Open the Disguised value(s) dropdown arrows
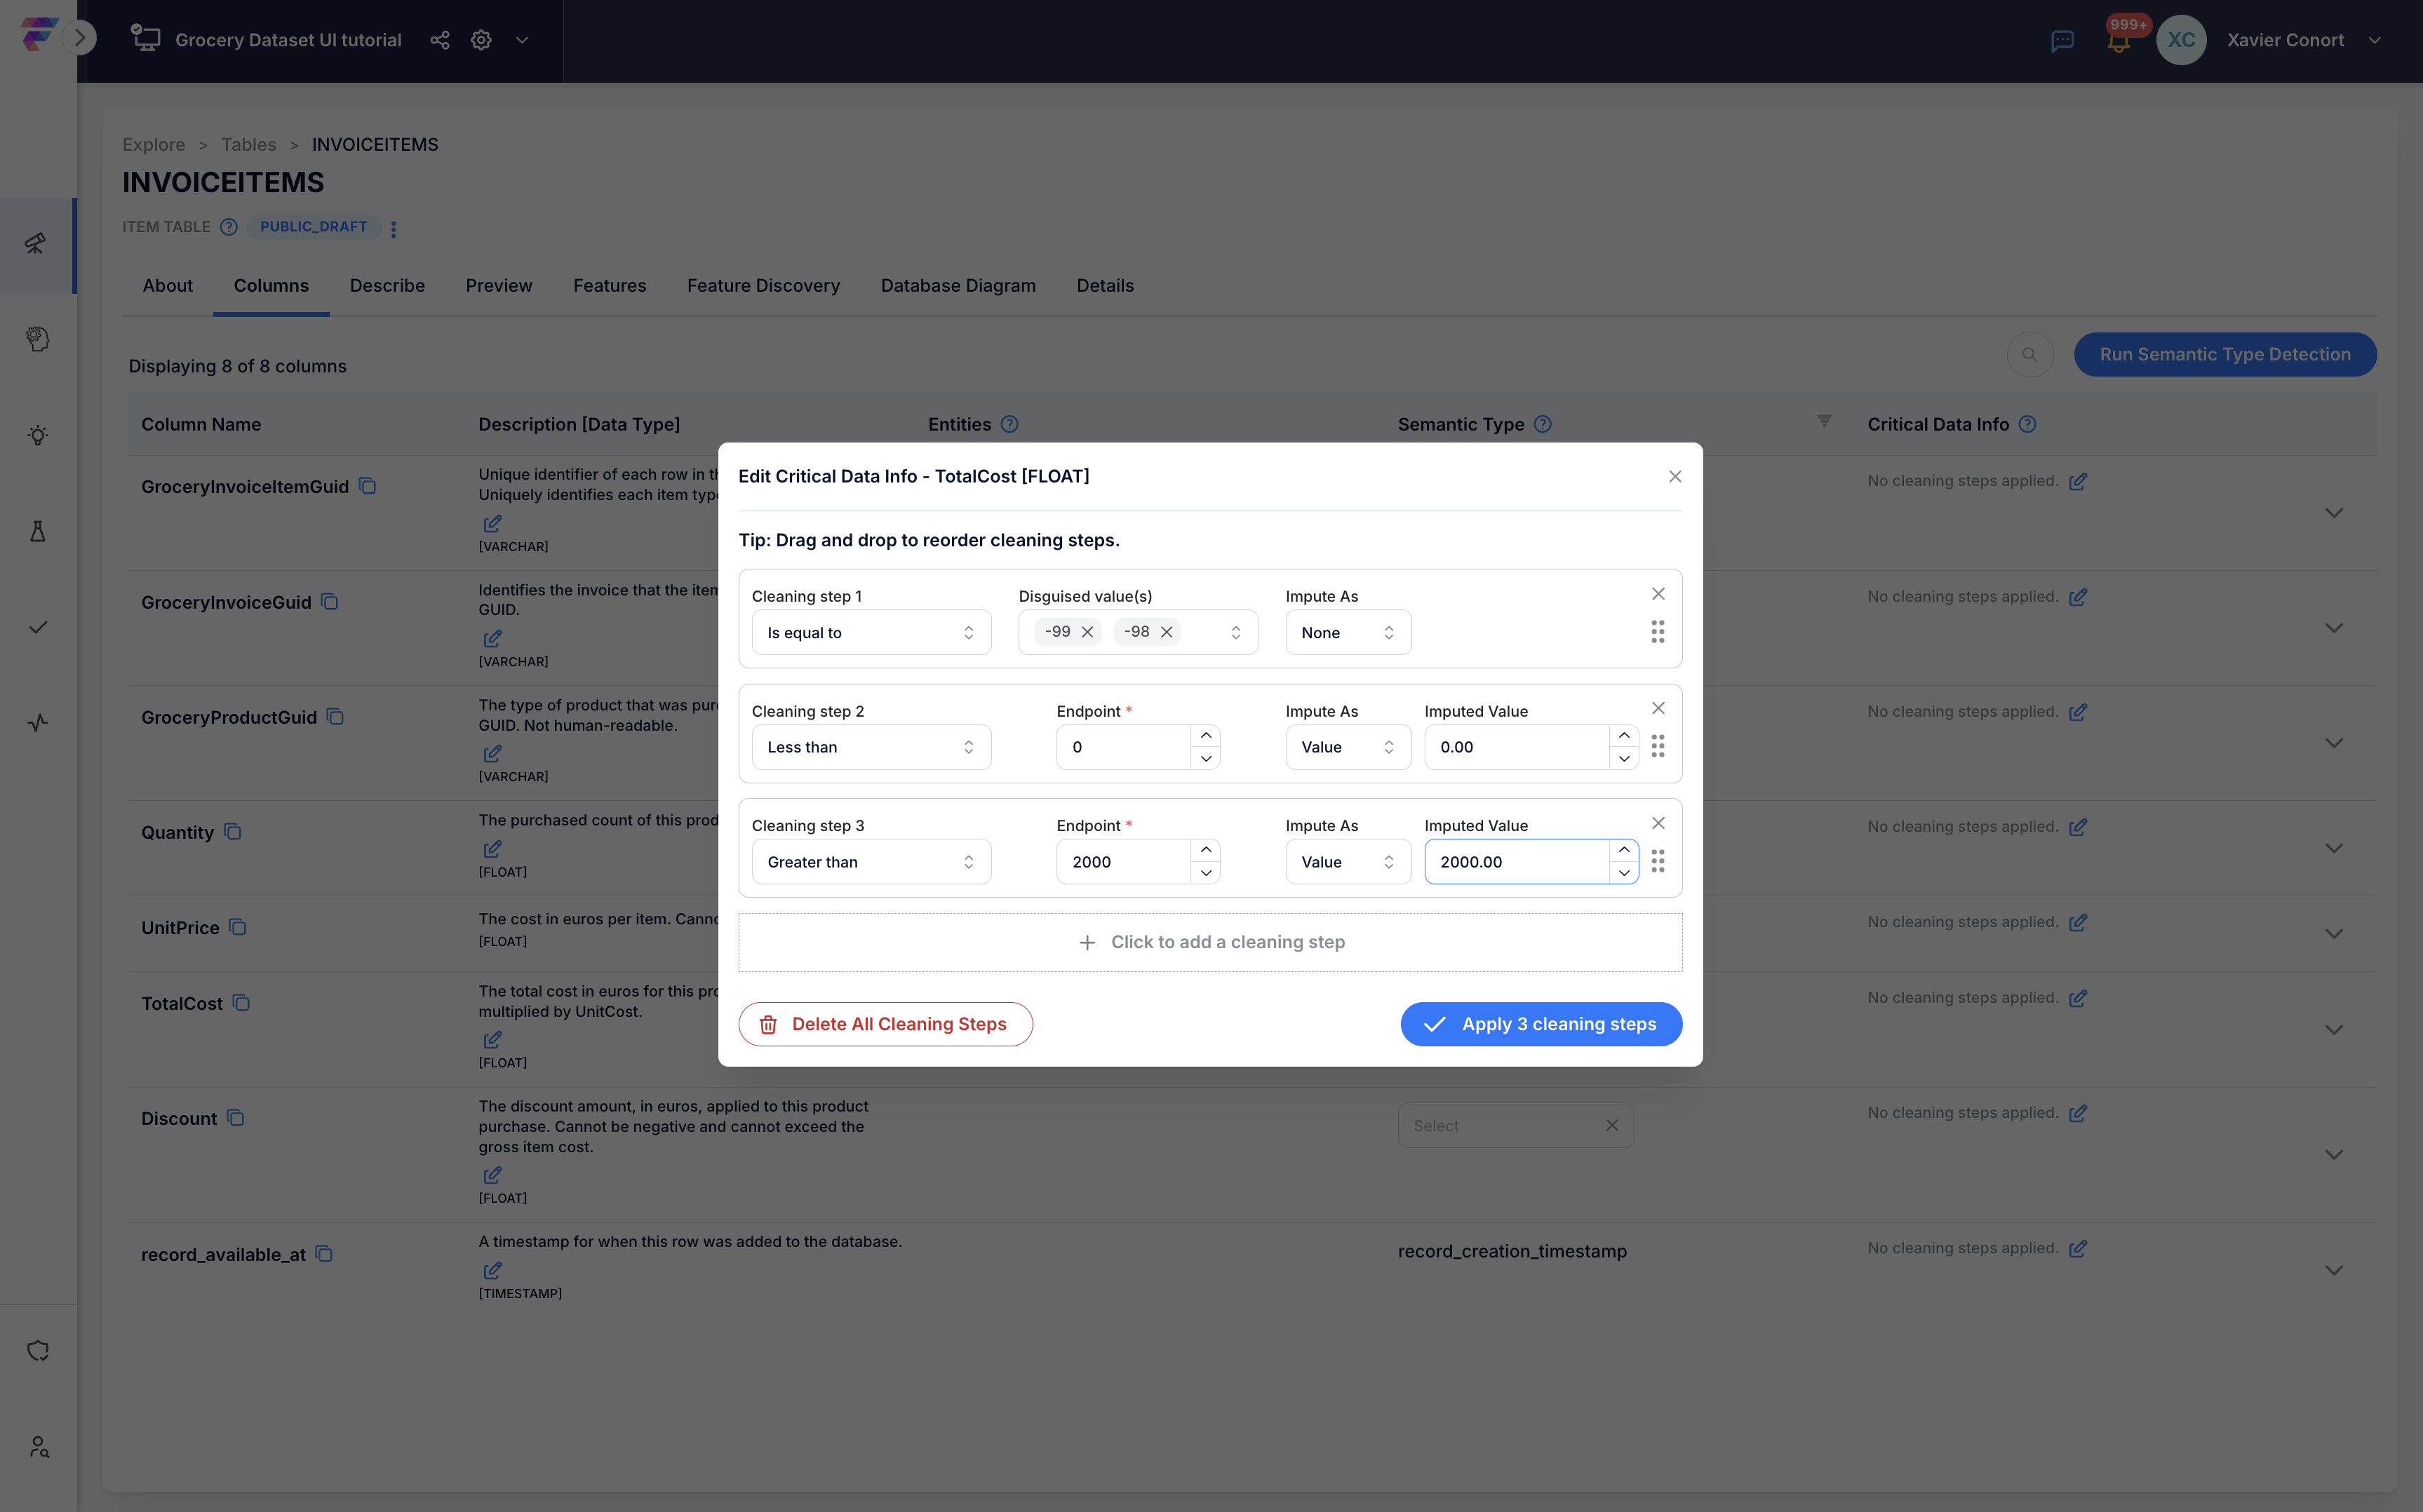Screen dimensions: 2423x1512 point(1236,633)
